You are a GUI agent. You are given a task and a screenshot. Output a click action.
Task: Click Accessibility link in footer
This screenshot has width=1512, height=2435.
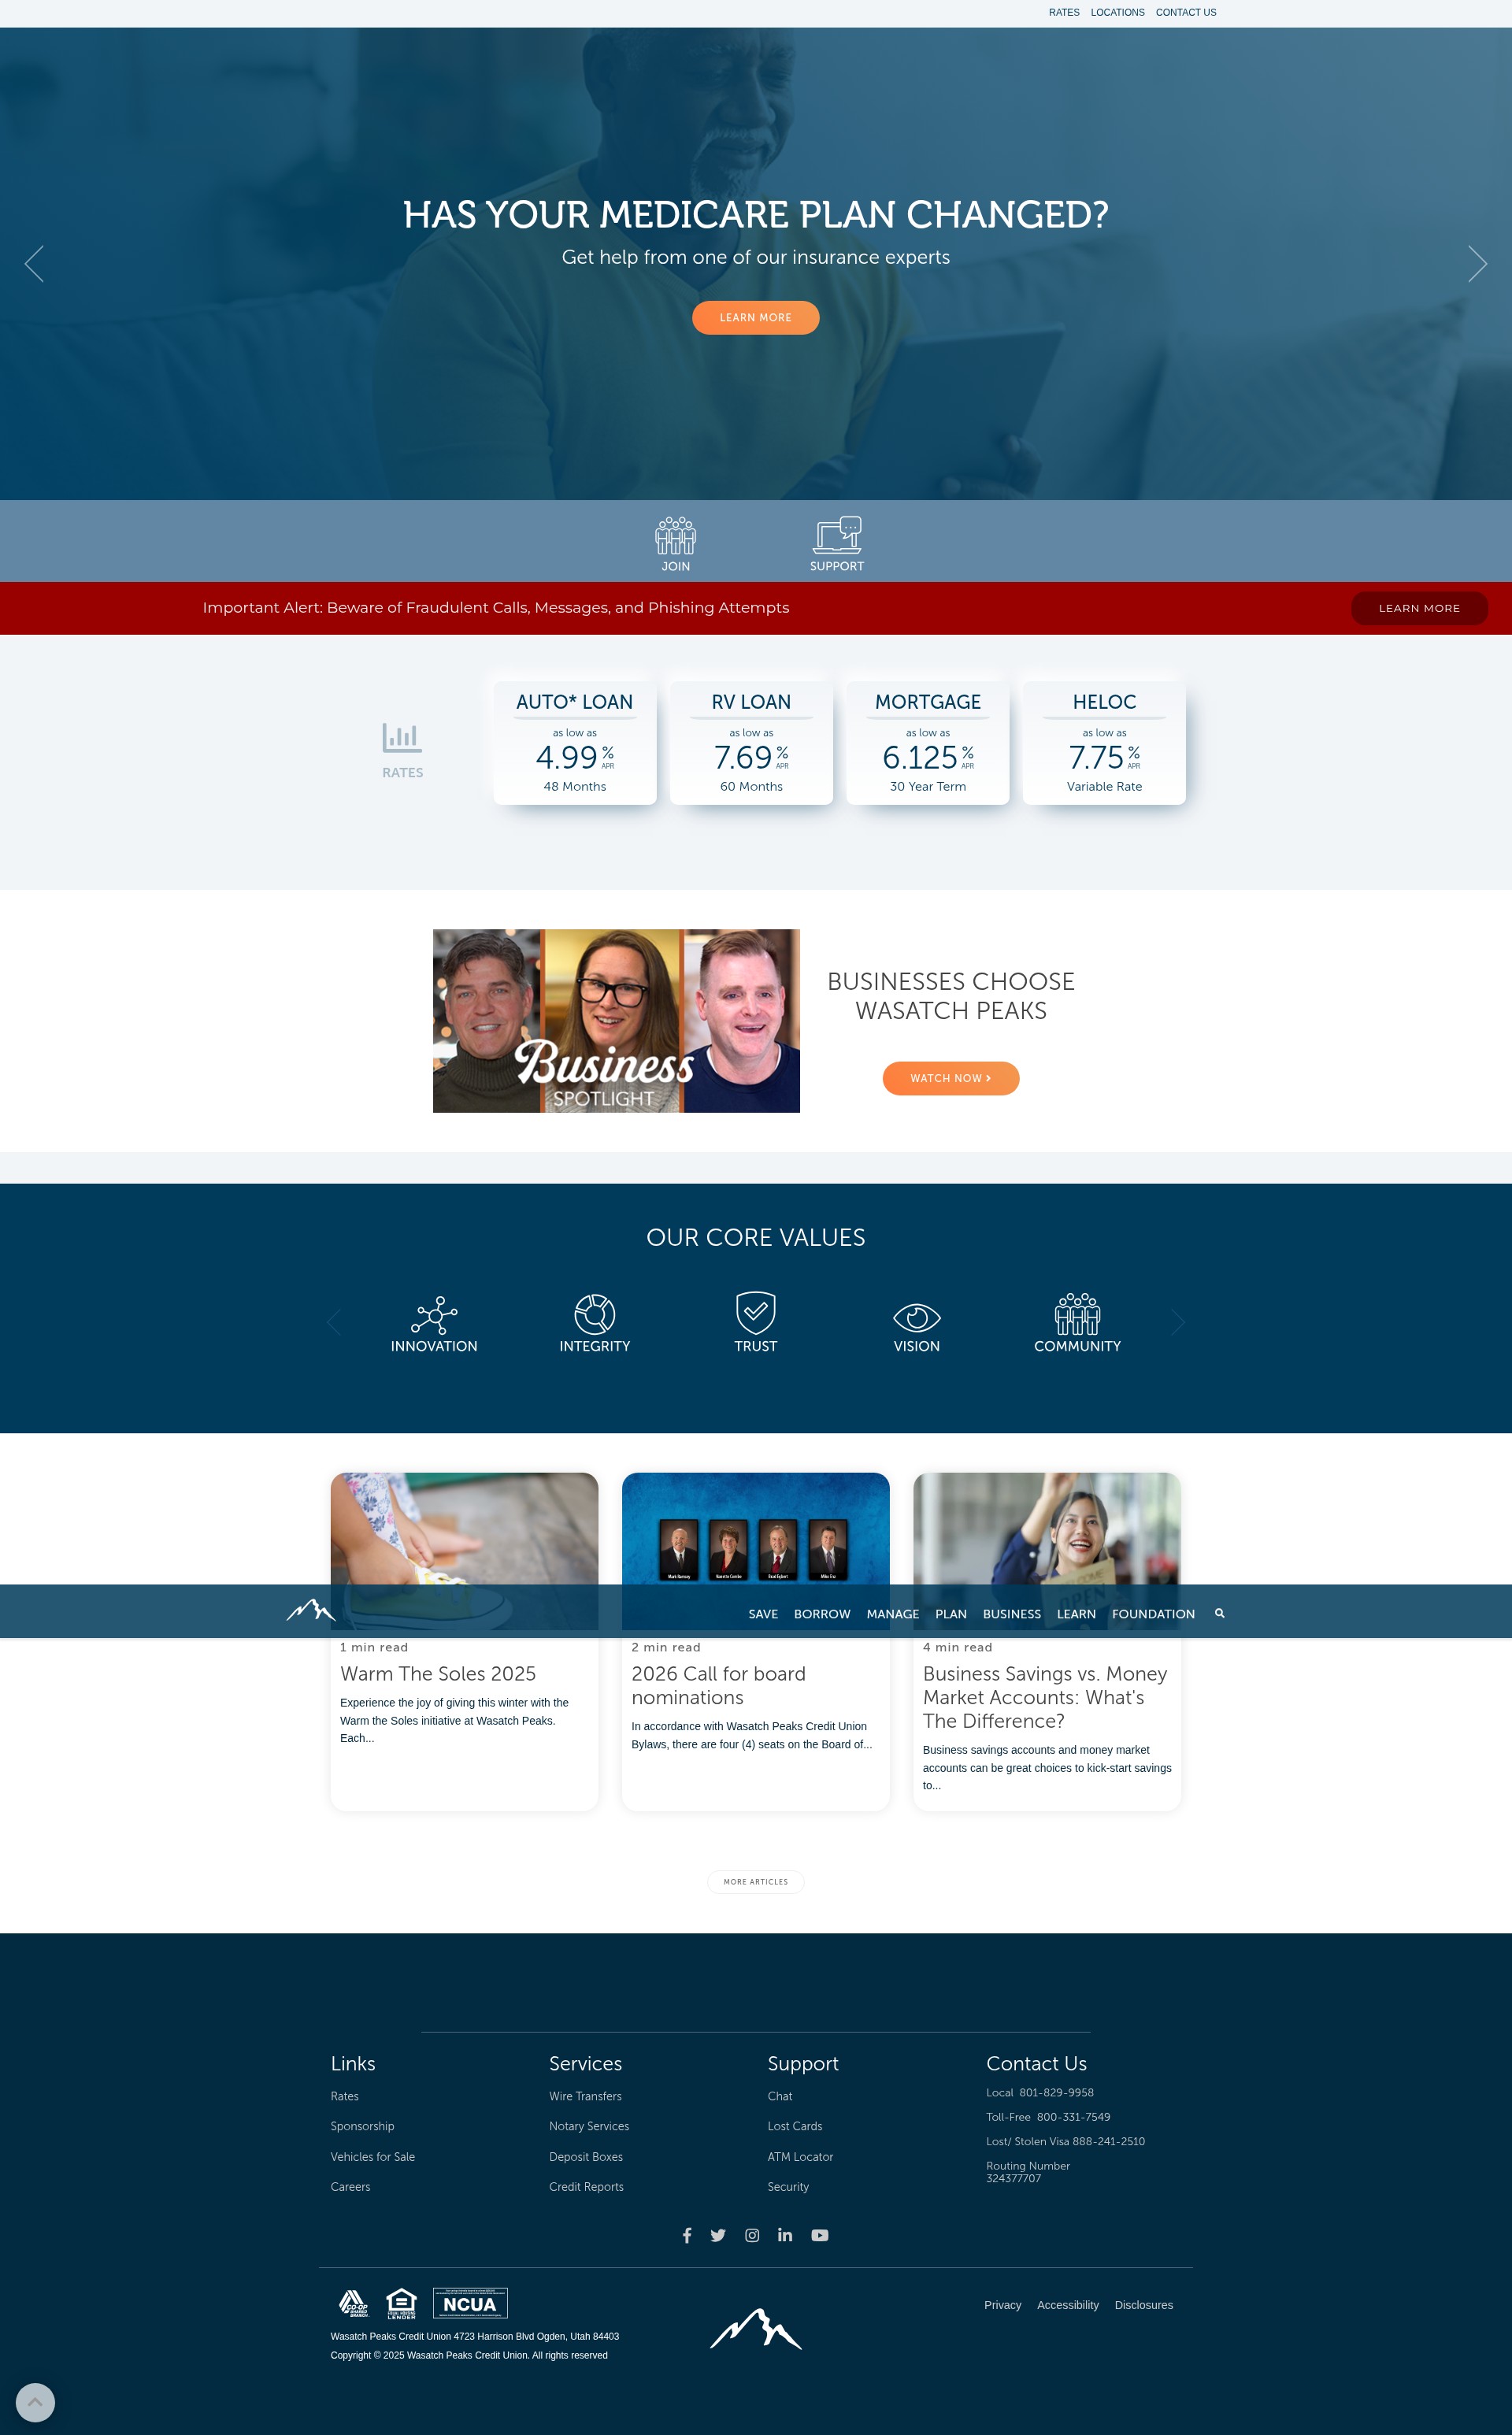[1067, 2305]
